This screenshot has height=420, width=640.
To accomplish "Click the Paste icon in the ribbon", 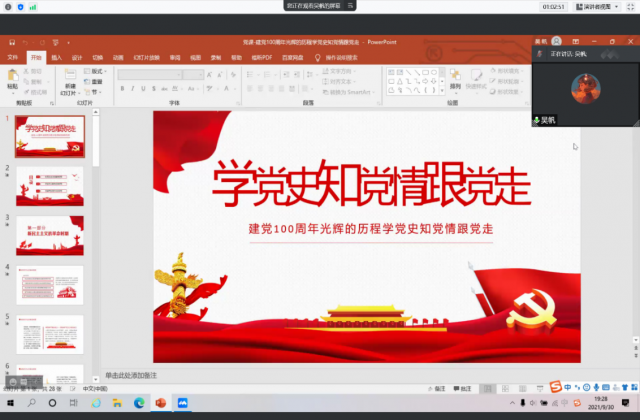I will click(x=12, y=78).
